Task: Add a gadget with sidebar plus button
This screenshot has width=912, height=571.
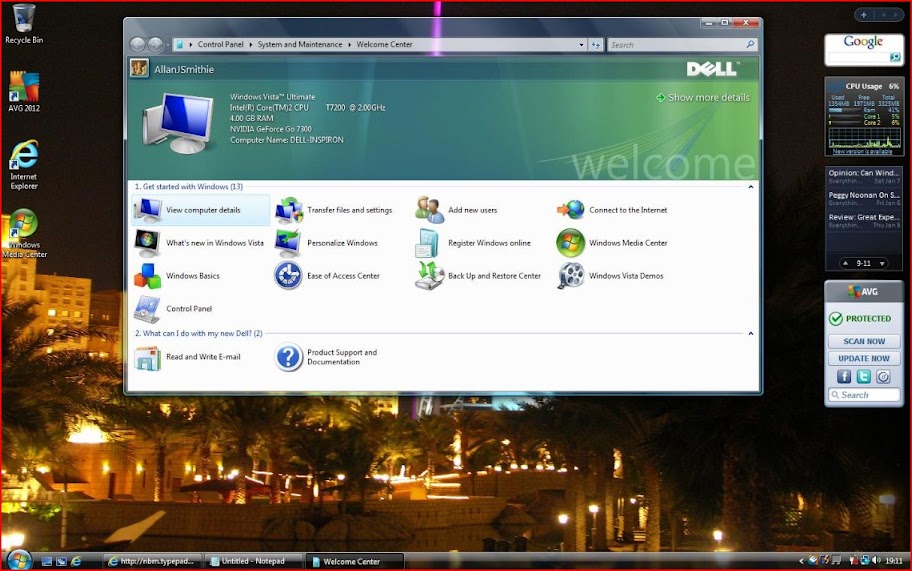Action: (x=864, y=15)
